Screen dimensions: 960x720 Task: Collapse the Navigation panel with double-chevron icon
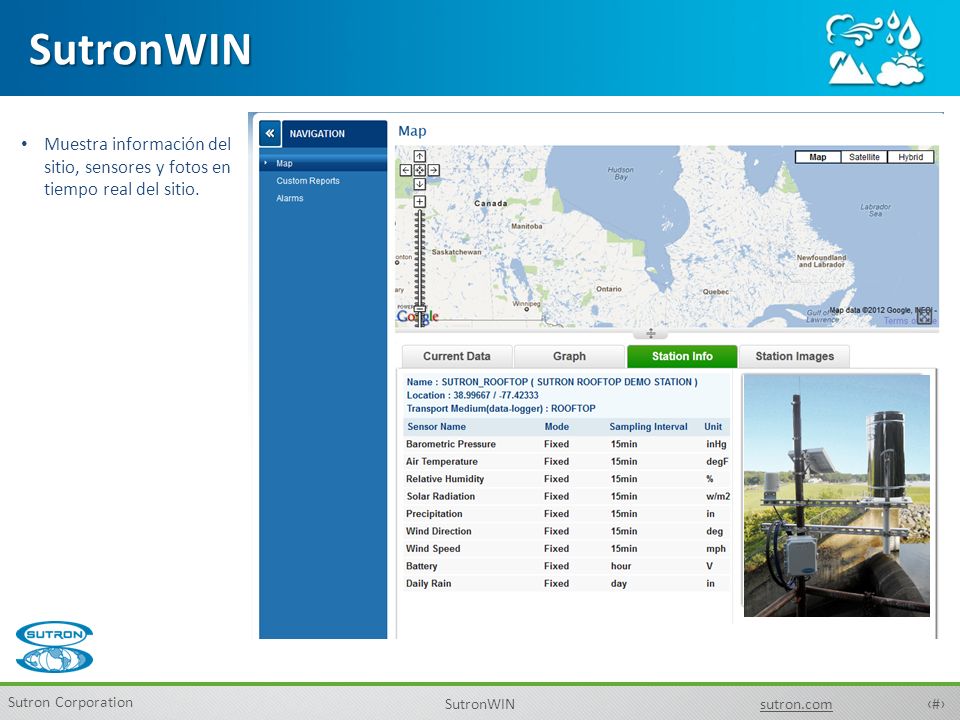point(270,133)
